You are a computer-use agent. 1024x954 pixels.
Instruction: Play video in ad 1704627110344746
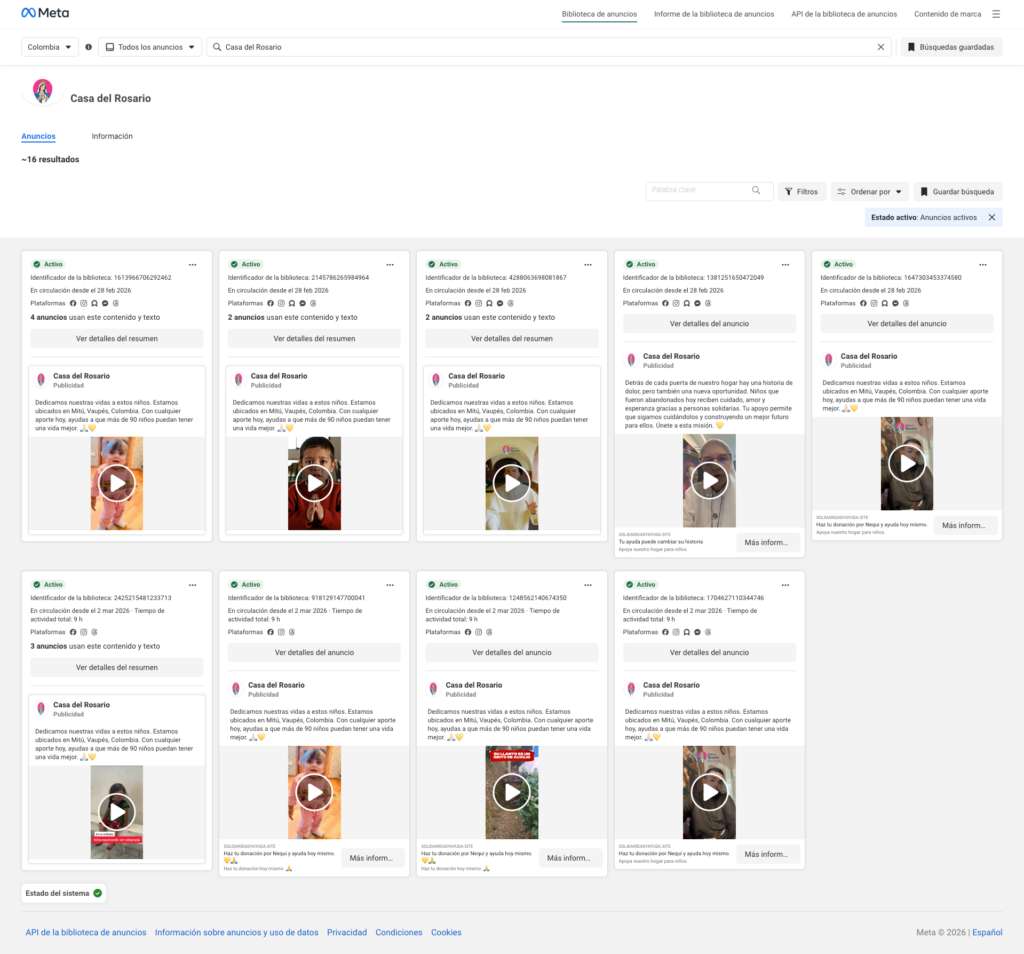pyautogui.click(x=709, y=792)
